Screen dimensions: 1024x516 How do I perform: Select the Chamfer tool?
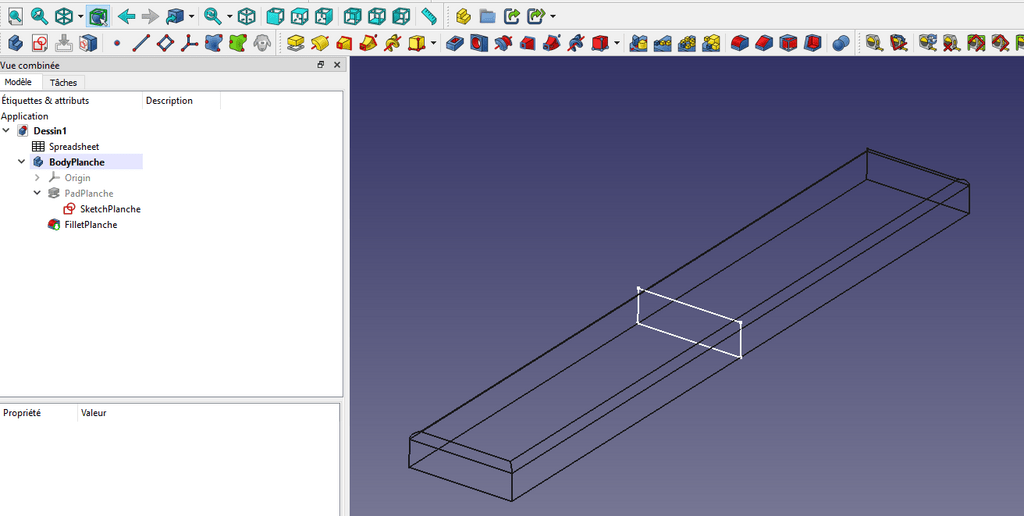763,43
